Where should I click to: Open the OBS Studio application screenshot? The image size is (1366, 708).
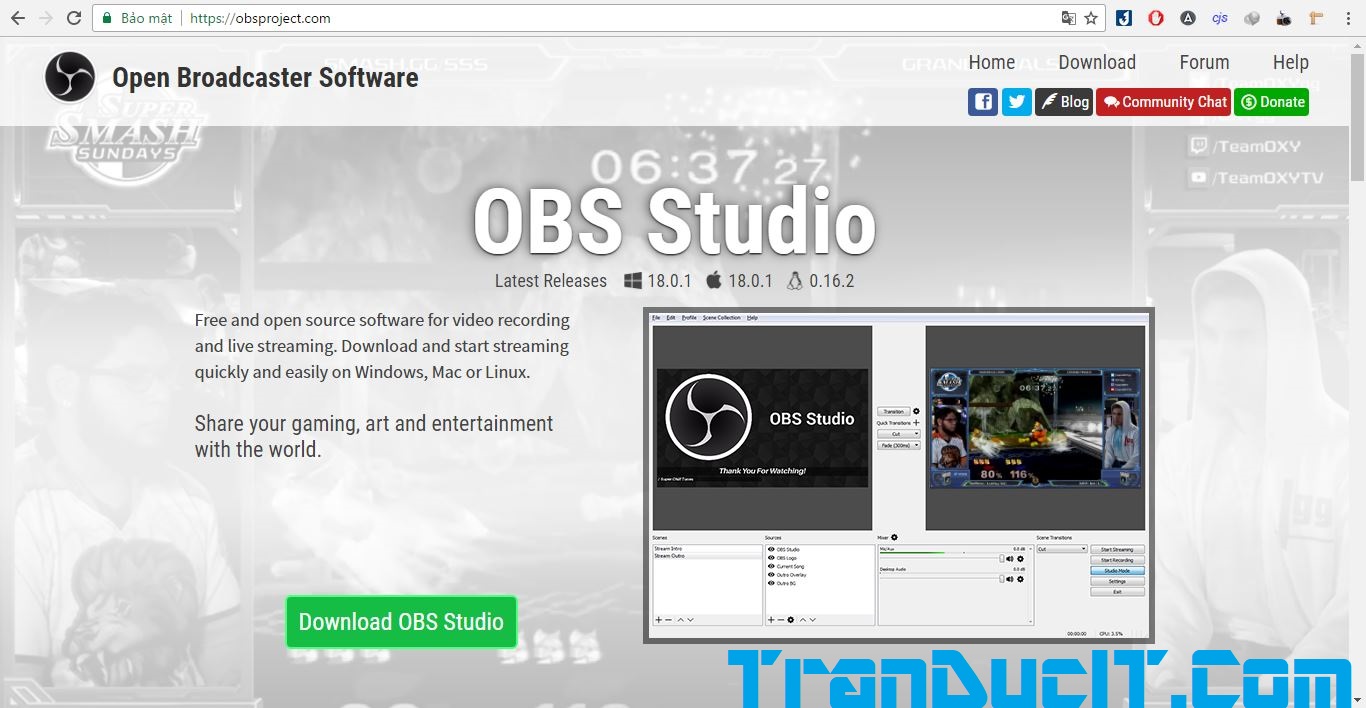tap(898, 475)
